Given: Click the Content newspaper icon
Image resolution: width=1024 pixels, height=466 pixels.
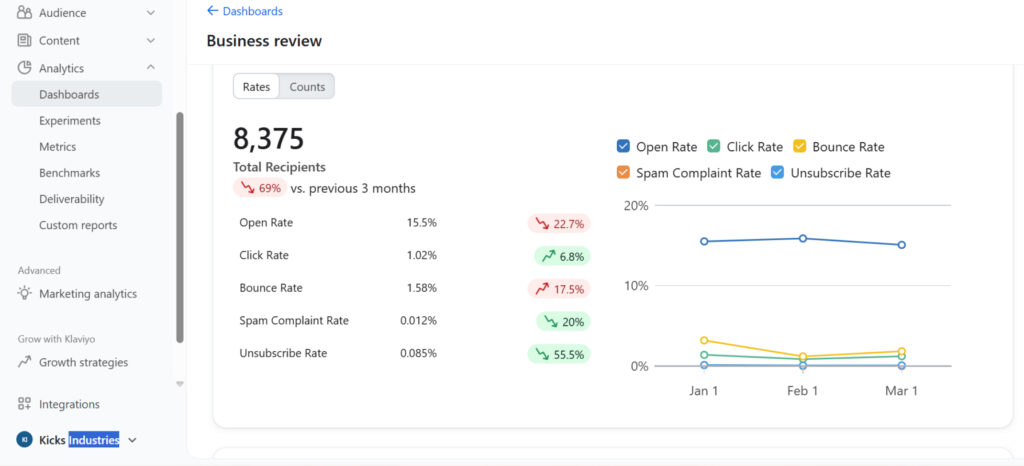Looking at the screenshot, I should pos(24,40).
